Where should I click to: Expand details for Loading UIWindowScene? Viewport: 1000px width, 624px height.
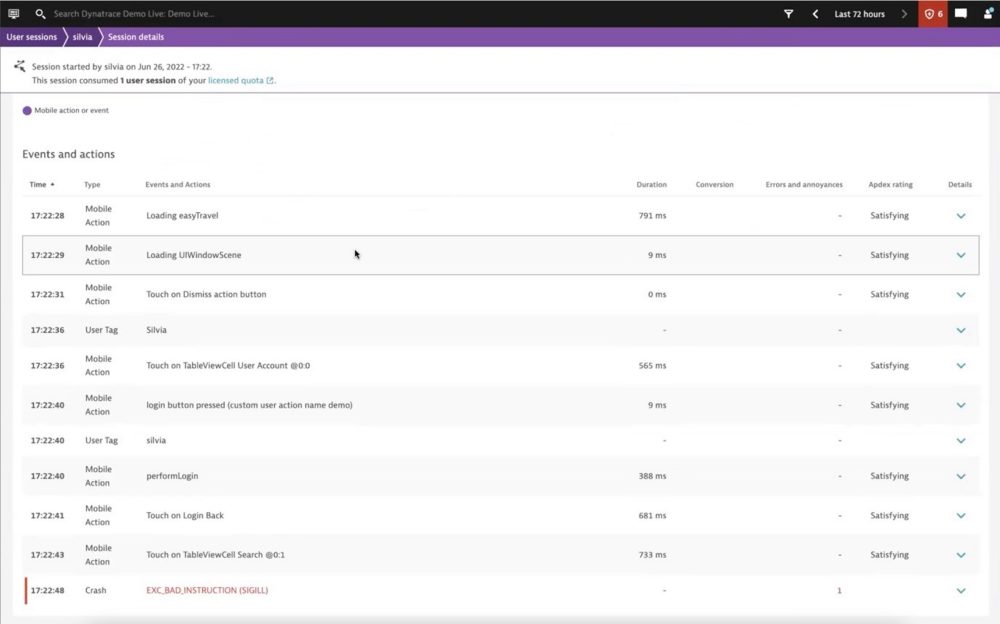(x=960, y=255)
